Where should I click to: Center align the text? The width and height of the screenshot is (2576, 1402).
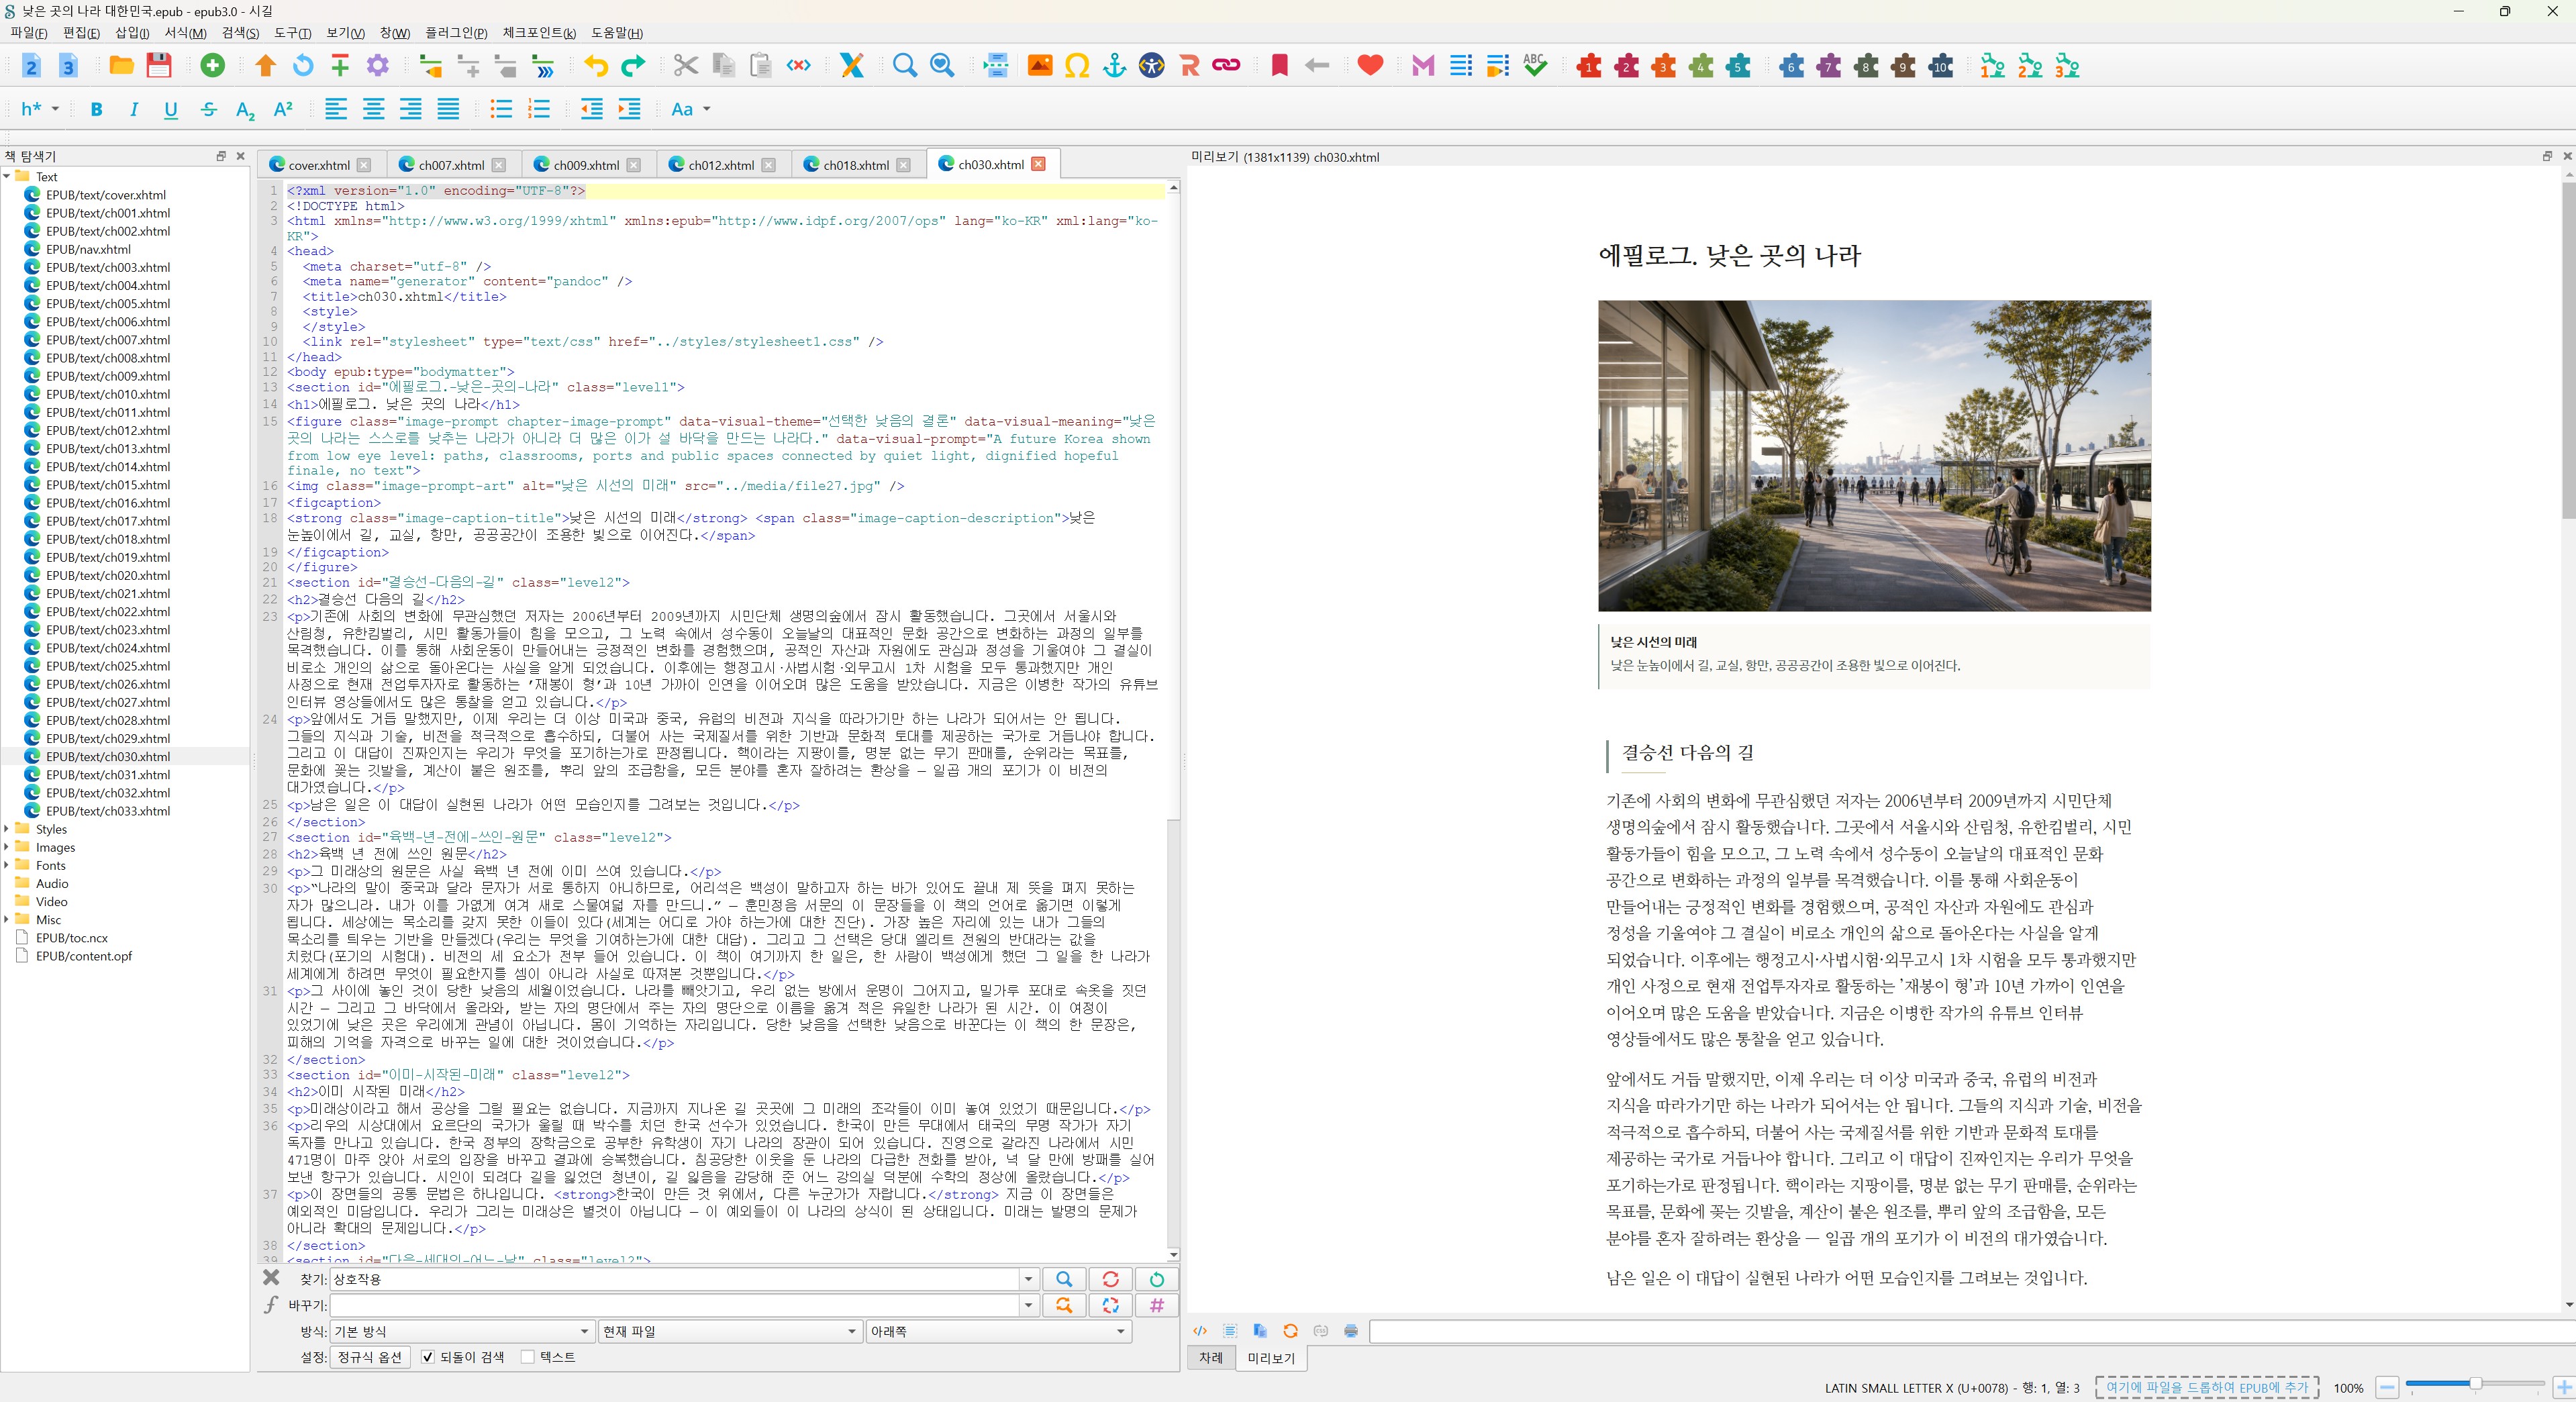click(373, 110)
